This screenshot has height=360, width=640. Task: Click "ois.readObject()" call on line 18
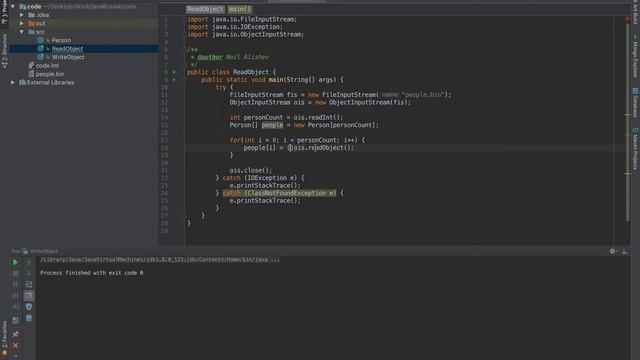click(x=322, y=148)
